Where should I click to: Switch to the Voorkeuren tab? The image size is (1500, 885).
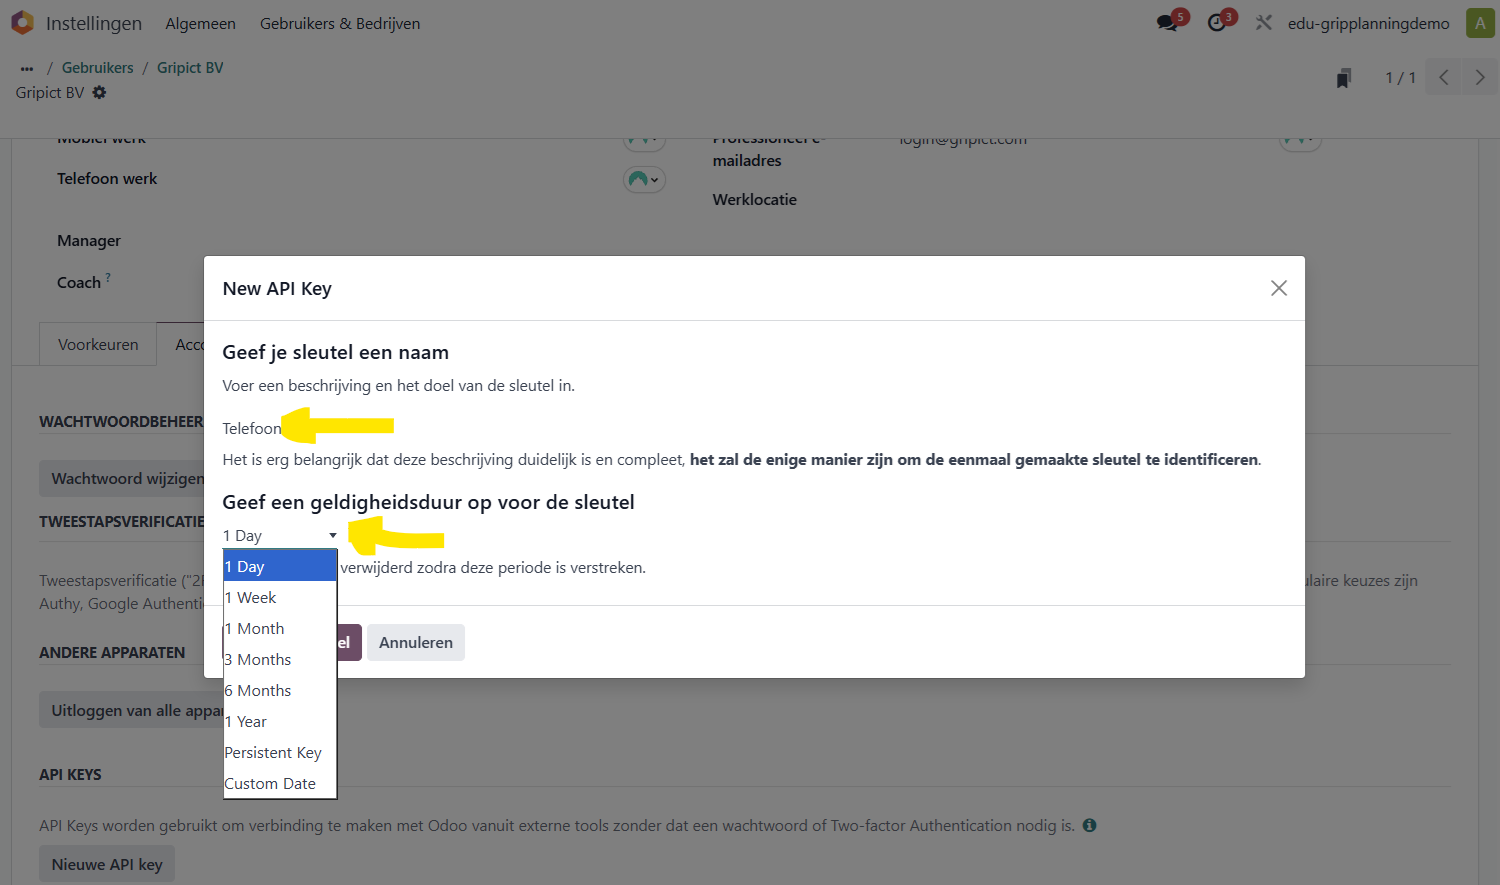98,344
